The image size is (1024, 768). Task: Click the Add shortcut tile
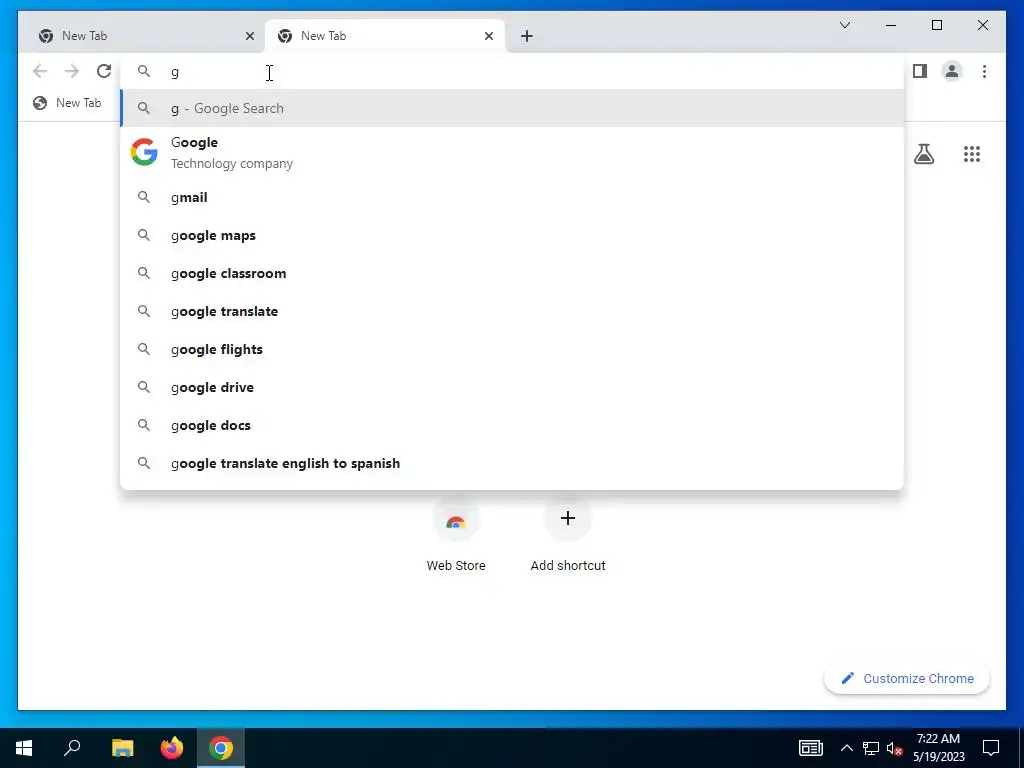568,536
